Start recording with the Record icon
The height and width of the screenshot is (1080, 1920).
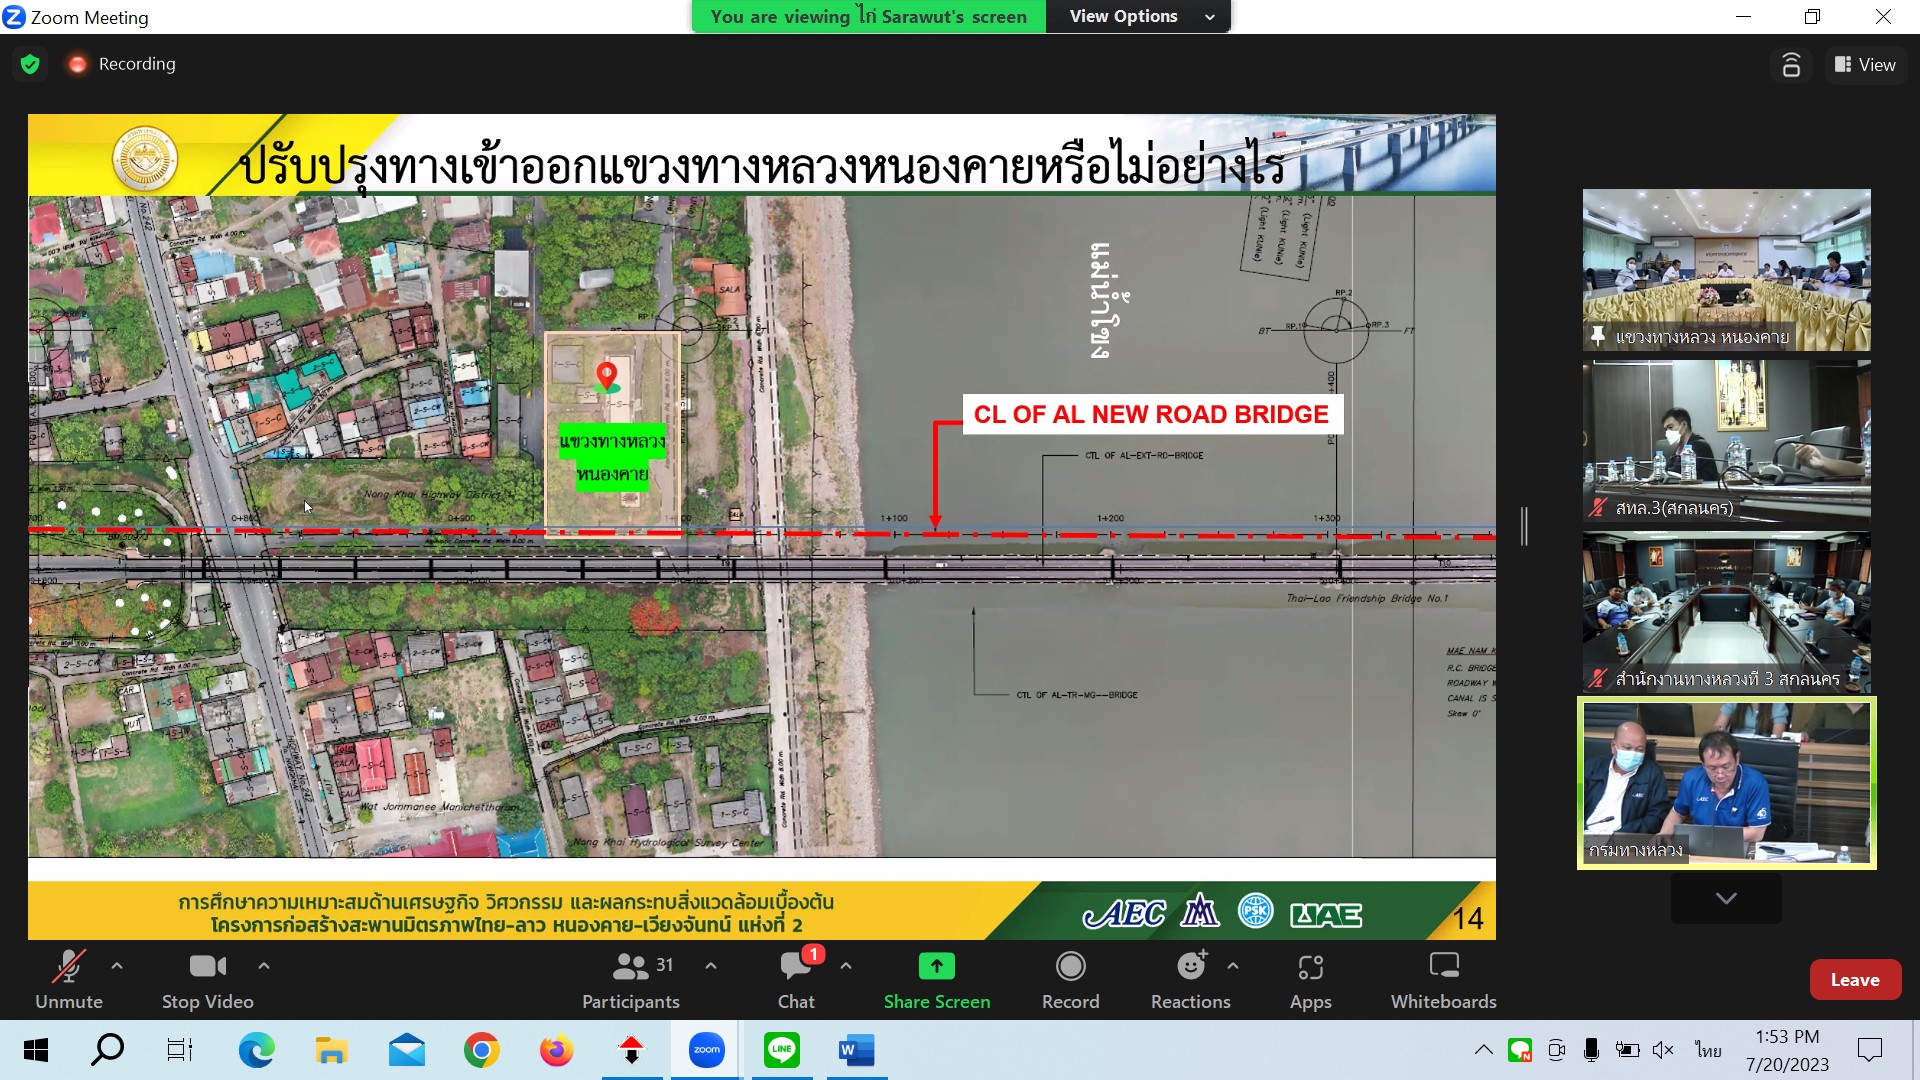pos(1070,967)
